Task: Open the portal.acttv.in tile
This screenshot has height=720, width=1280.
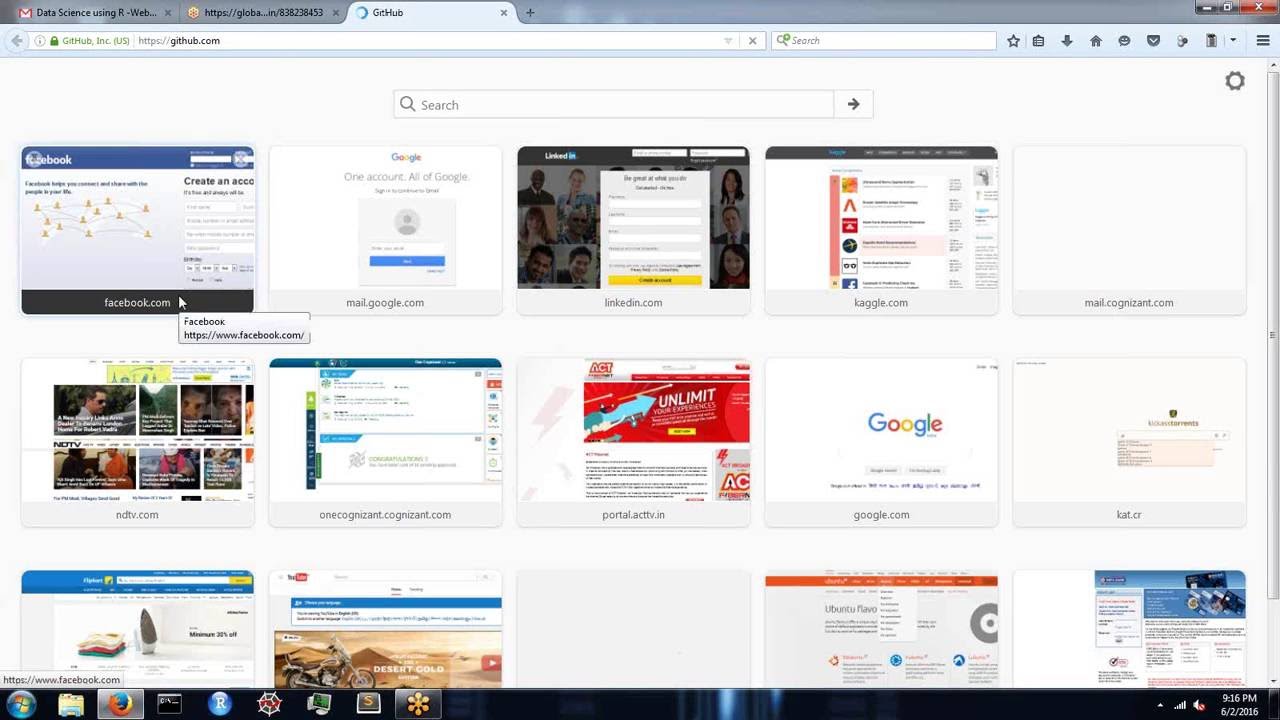Action: 633,442
